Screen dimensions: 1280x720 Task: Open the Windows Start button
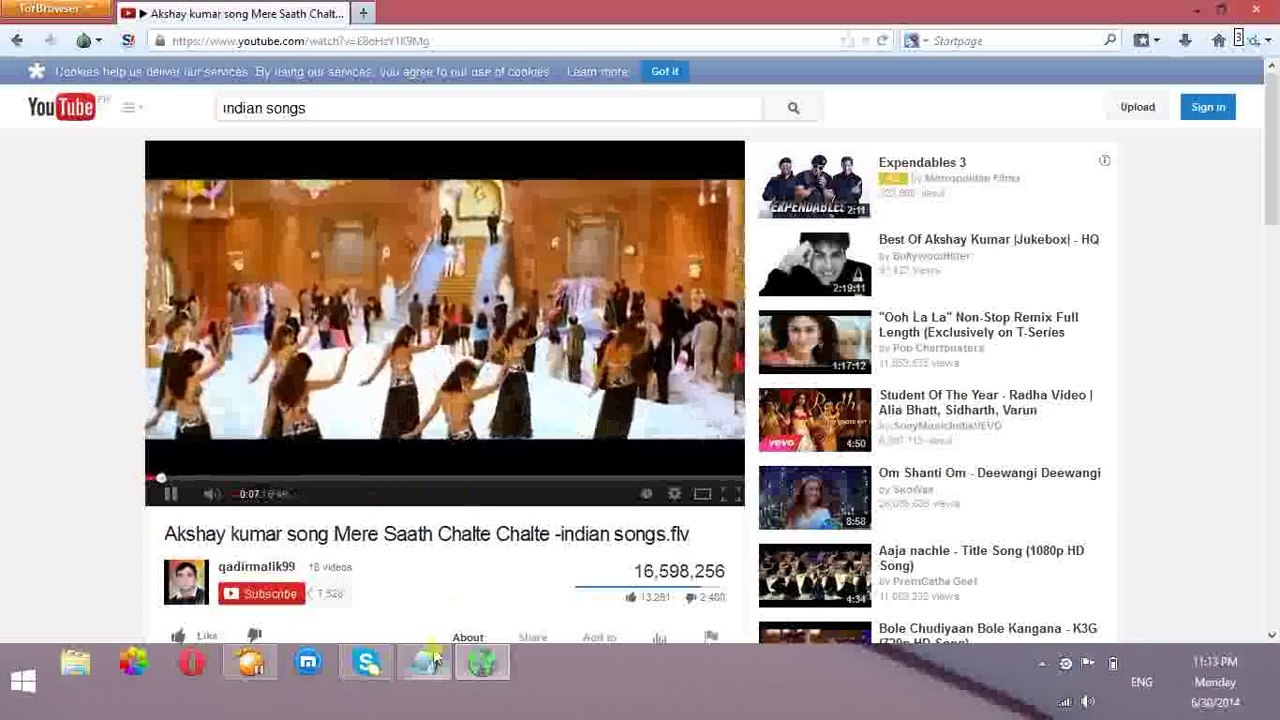[23, 682]
